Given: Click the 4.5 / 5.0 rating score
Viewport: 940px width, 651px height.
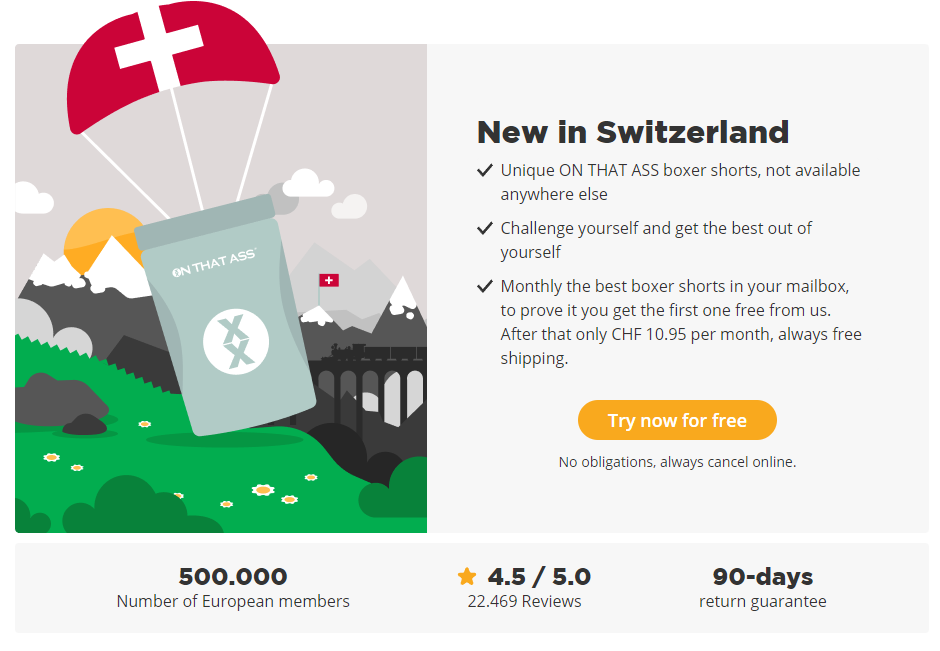Looking at the screenshot, I should [x=539, y=577].
